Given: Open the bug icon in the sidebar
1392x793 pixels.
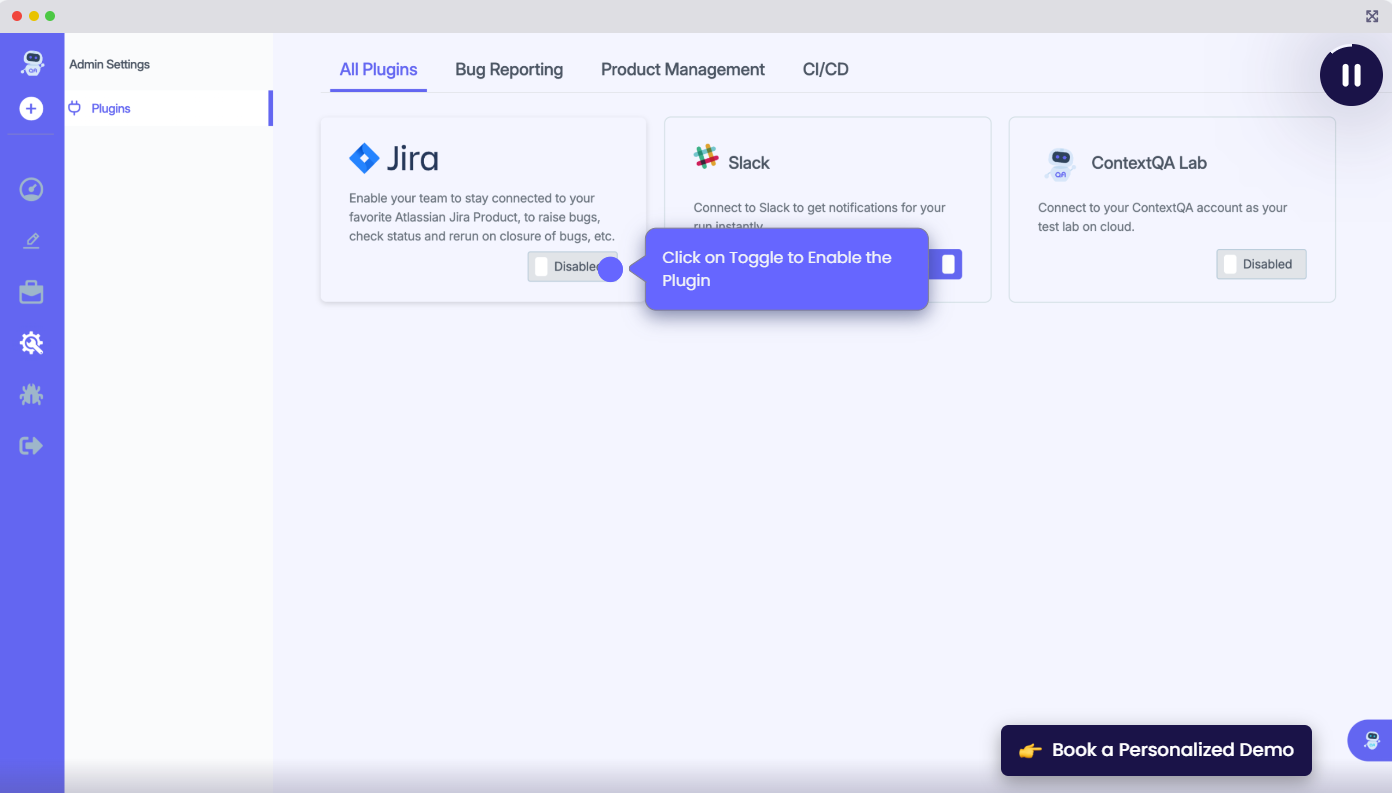Looking at the screenshot, I should coord(32,394).
